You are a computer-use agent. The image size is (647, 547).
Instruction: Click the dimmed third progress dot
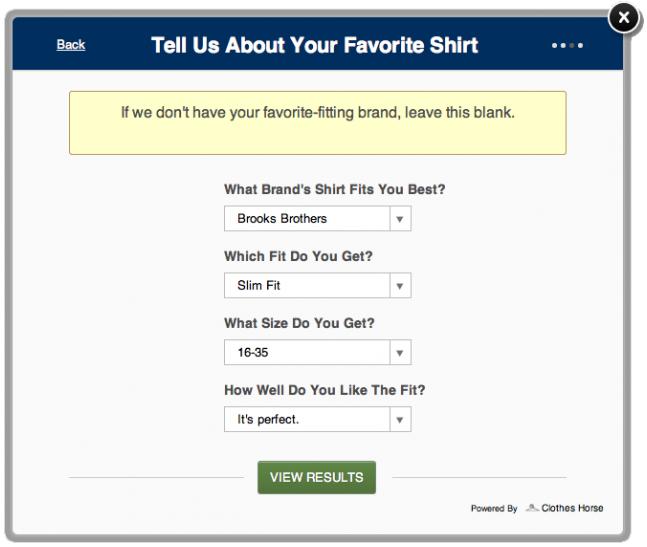572,45
